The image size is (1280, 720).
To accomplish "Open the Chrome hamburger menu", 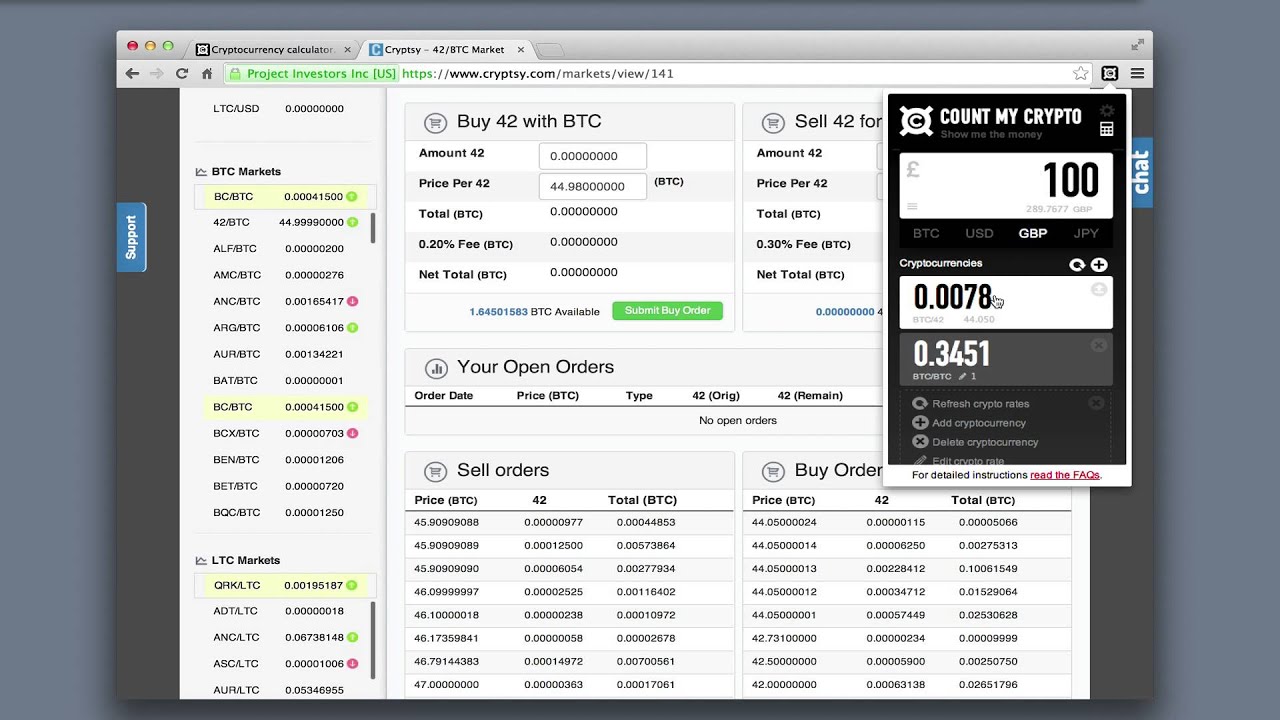I will 1137,73.
